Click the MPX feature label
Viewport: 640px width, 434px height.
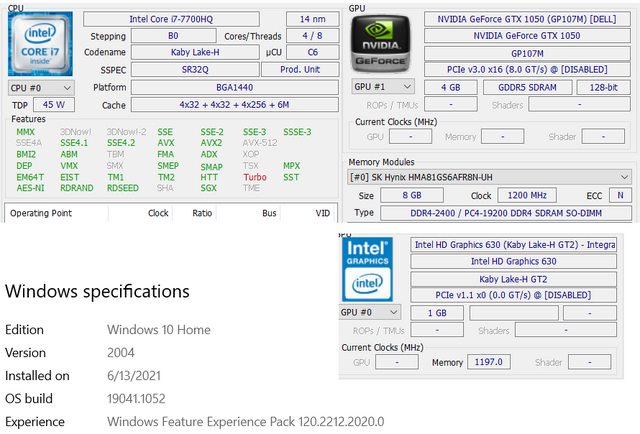tap(291, 166)
